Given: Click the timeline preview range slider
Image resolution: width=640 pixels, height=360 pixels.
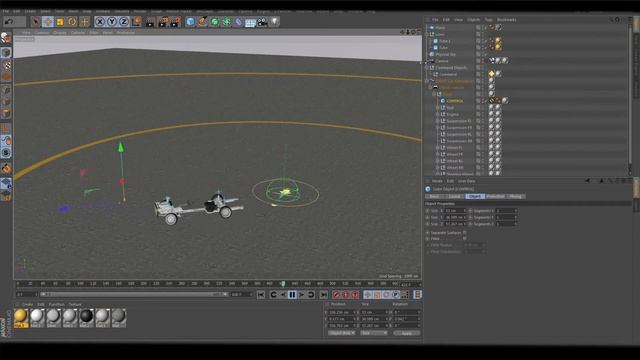Looking at the screenshot, I should [x=134, y=294].
